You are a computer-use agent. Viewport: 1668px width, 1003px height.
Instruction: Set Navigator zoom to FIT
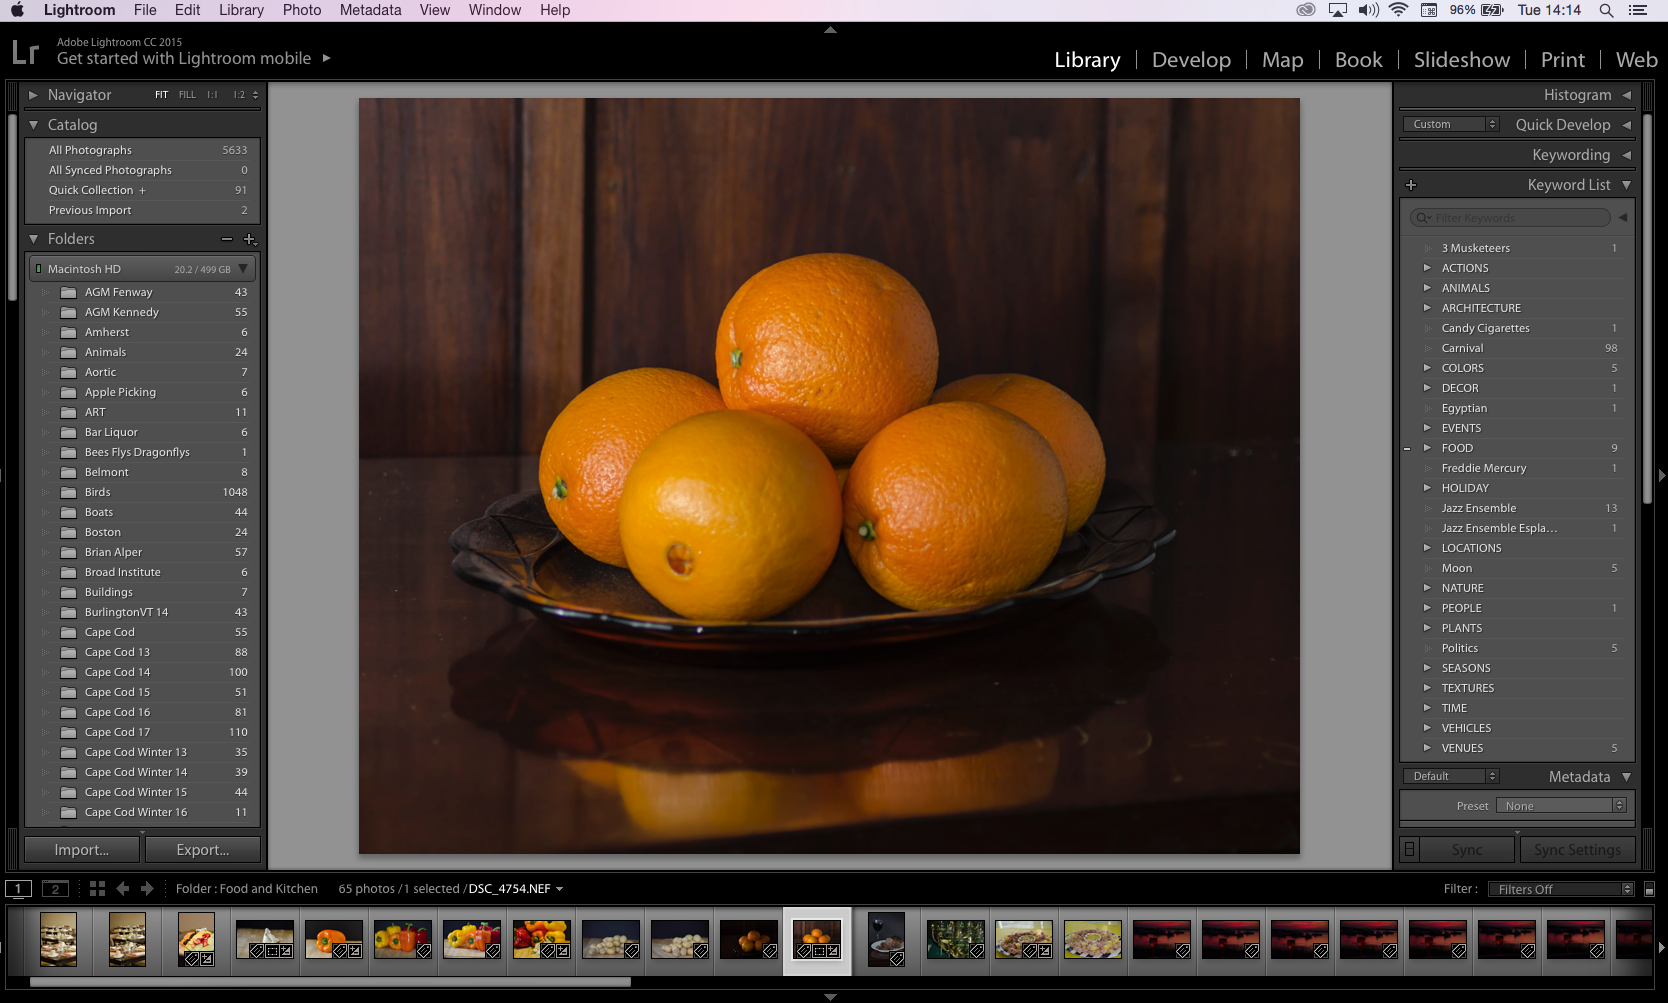point(161,95)
